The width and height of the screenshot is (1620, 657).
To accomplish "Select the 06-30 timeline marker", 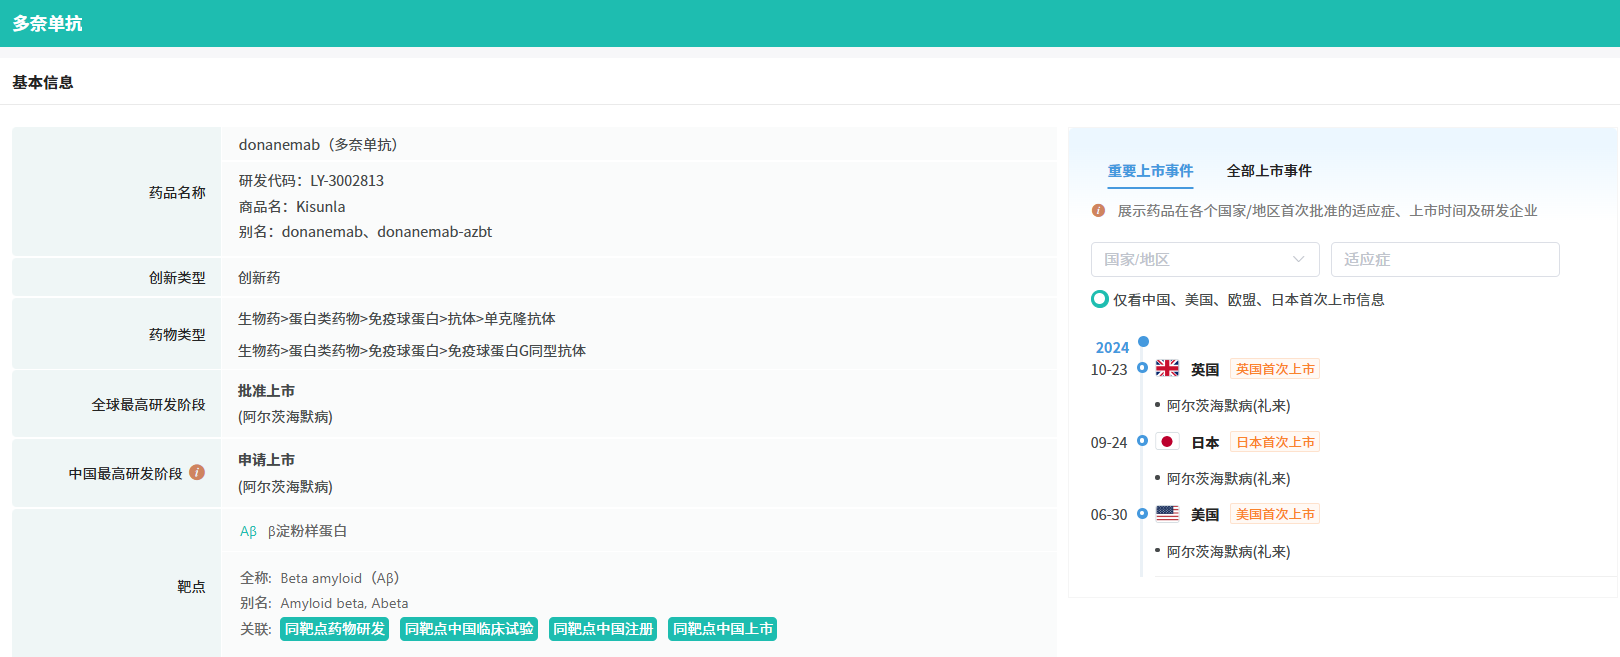I will [x=1142, y=514].
